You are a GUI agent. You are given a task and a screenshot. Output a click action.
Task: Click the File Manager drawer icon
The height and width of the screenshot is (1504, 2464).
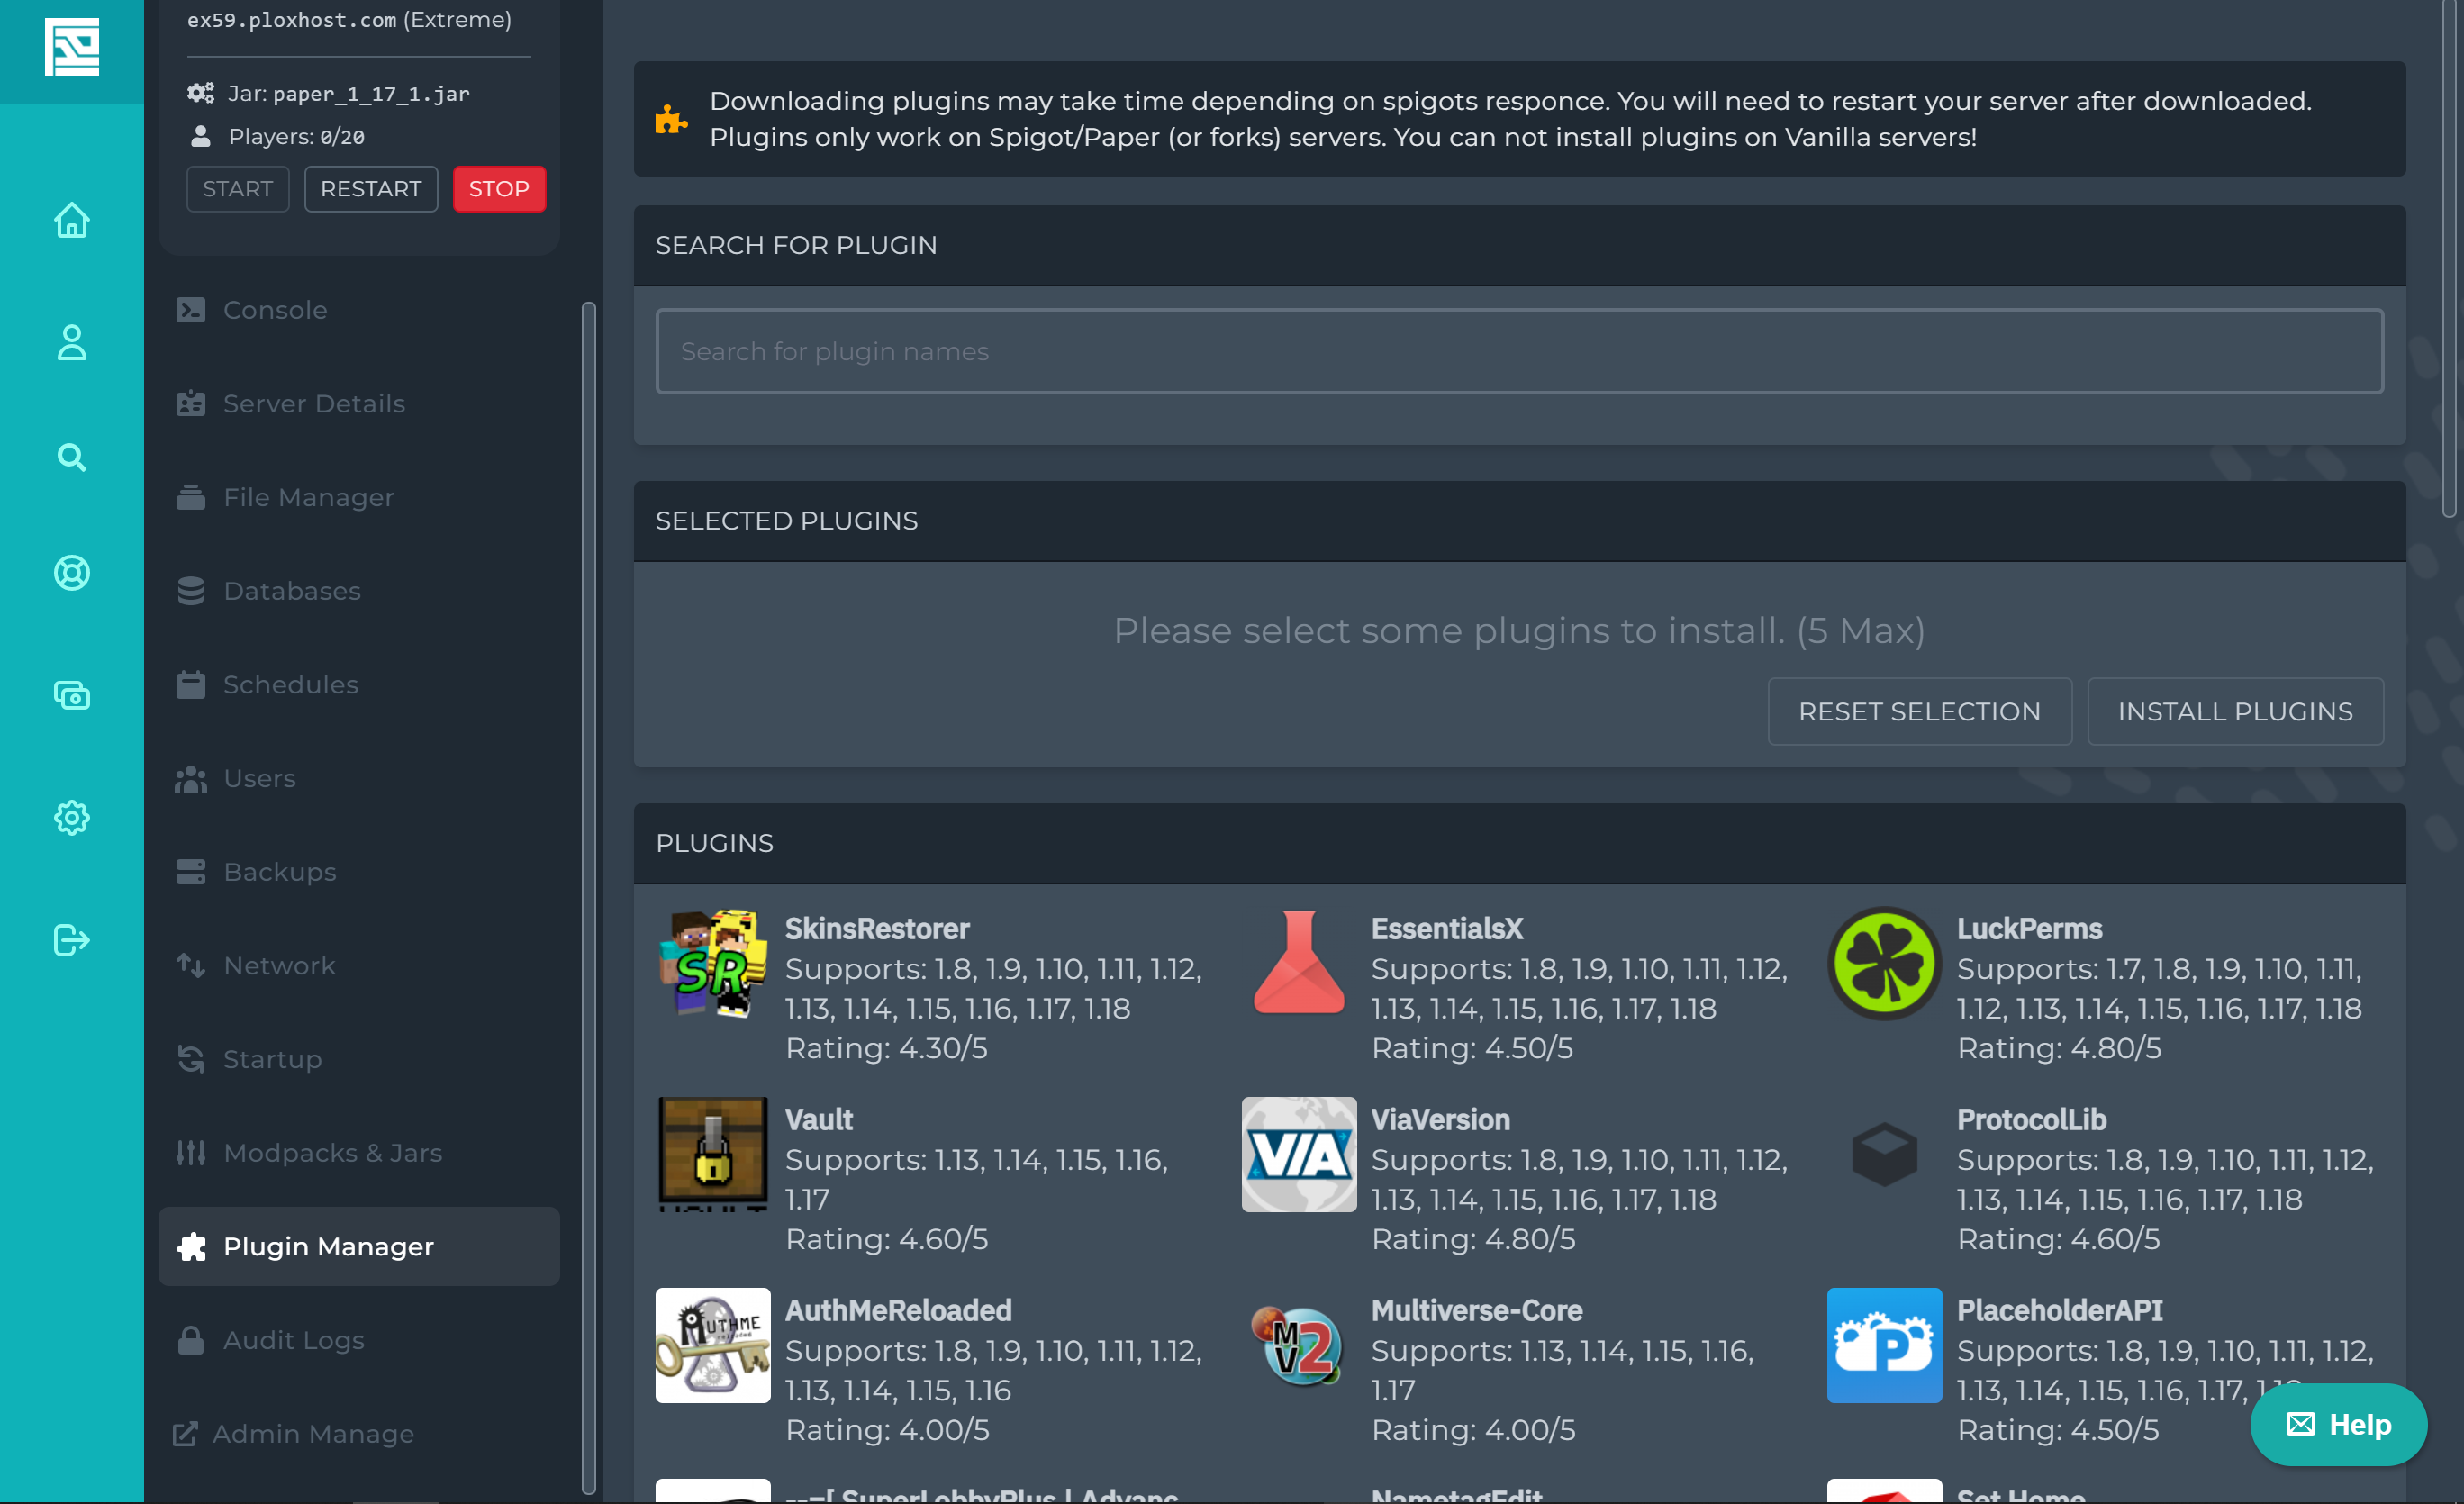click(191, 497)
